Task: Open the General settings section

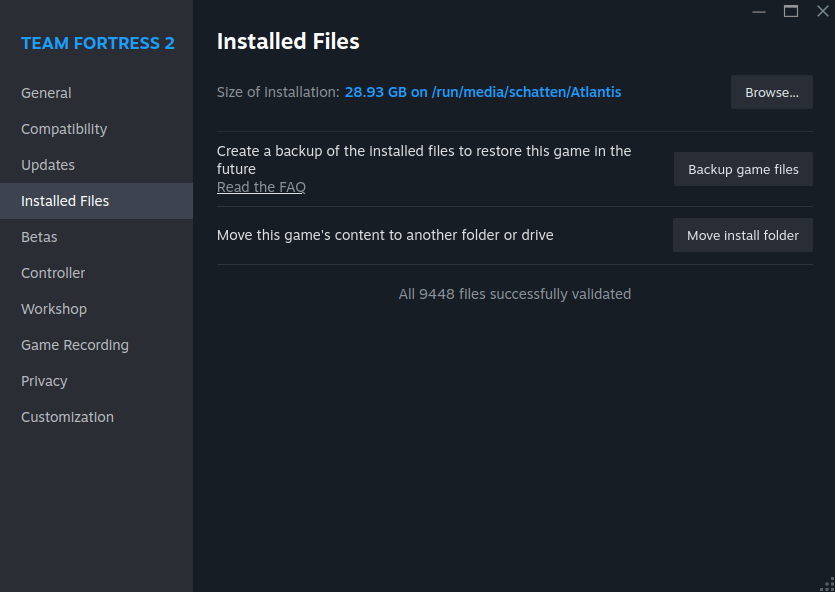Action: (x=46, y=93)
